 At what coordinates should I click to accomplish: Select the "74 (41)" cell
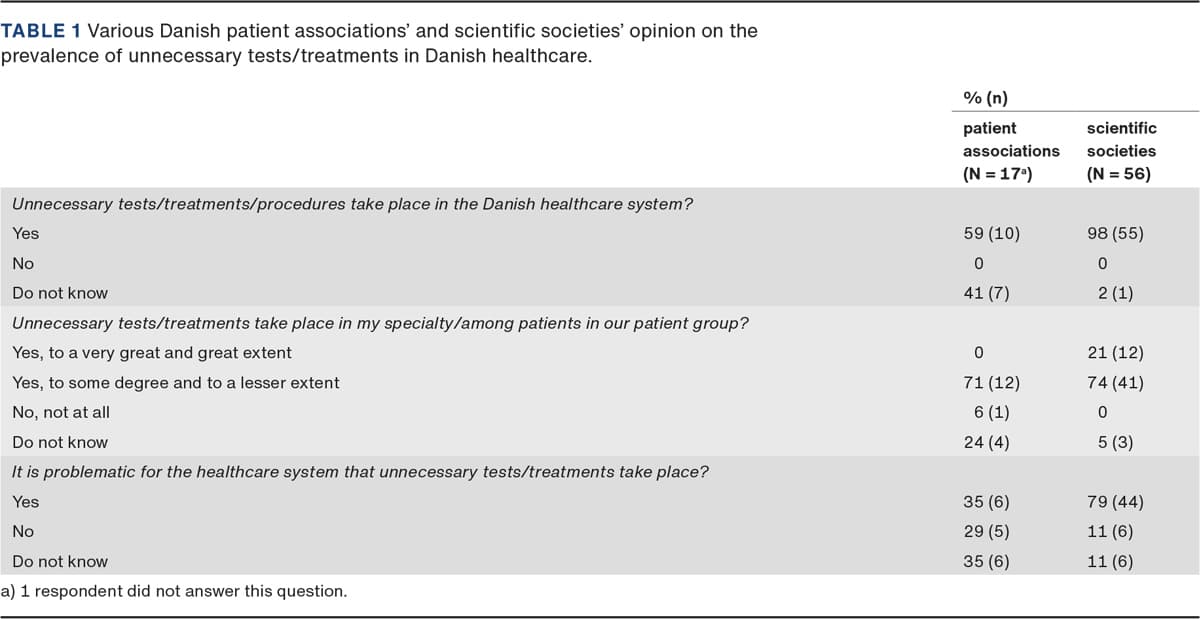pyautogui.click(x=1114, y=383)
